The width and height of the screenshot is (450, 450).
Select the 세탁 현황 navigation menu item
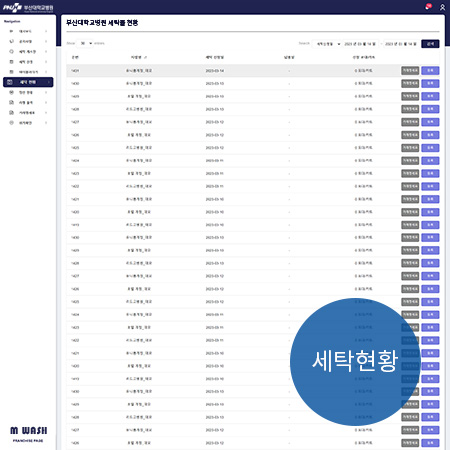click(28, 82)
